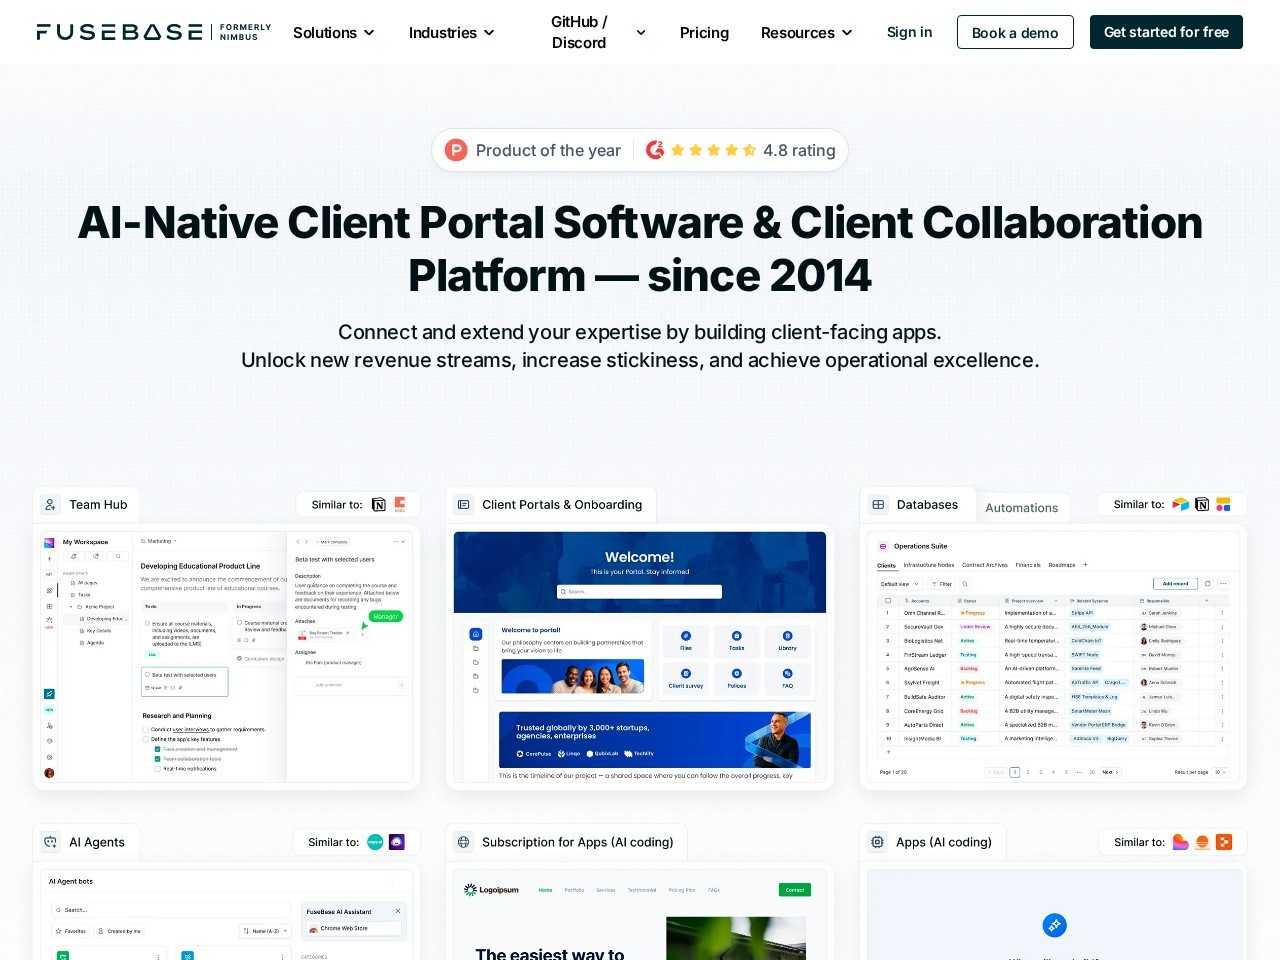The width and height of the screenshot is (1280, 960).
Task: Click the Filter button in database preview
Action: (x=942, y=583)
